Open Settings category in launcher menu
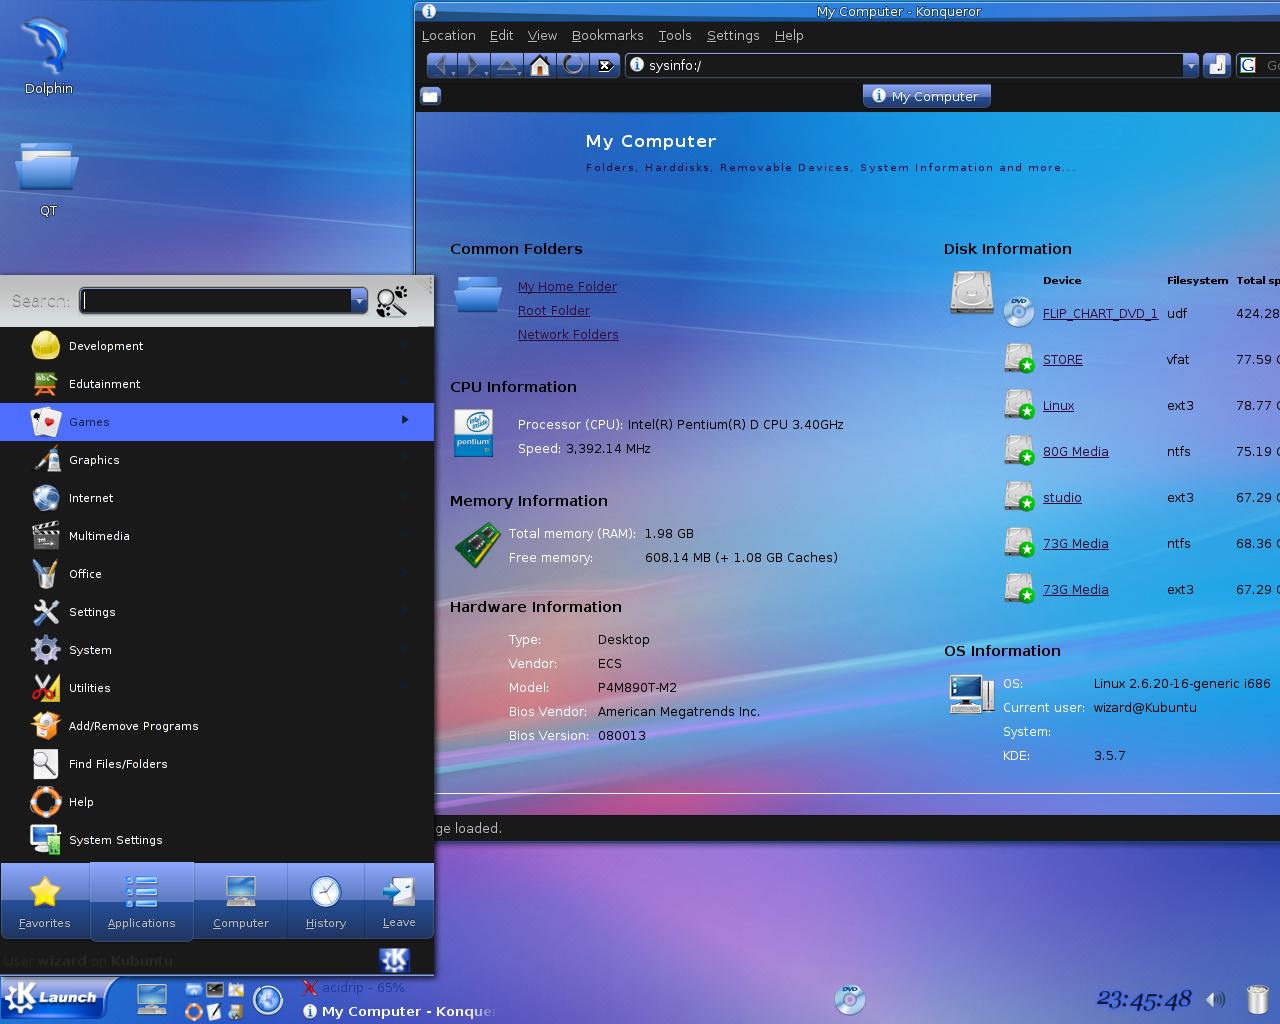Screen dimensions: 1280x1024 [217, 611]
